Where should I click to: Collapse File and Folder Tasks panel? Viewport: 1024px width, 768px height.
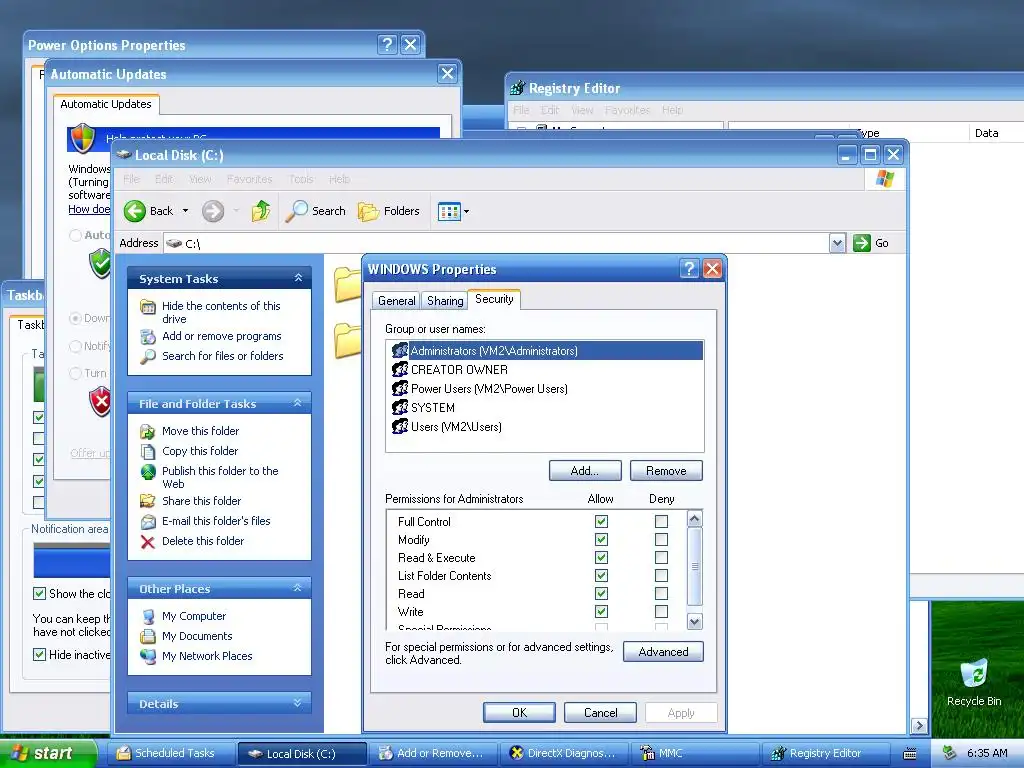tap(298, 403)
